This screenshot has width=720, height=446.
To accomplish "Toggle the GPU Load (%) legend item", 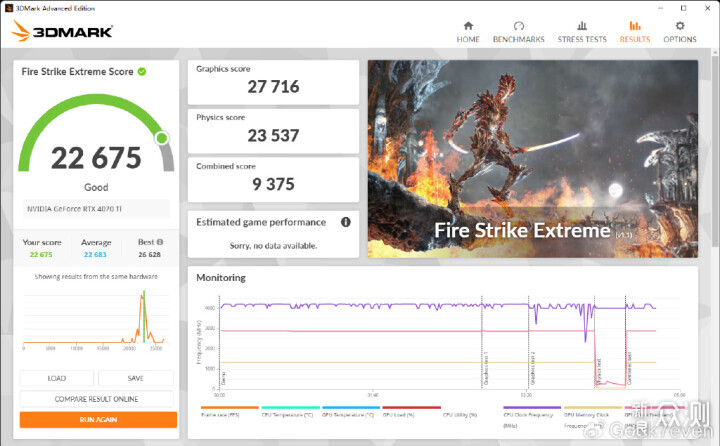I will point(411,412).
